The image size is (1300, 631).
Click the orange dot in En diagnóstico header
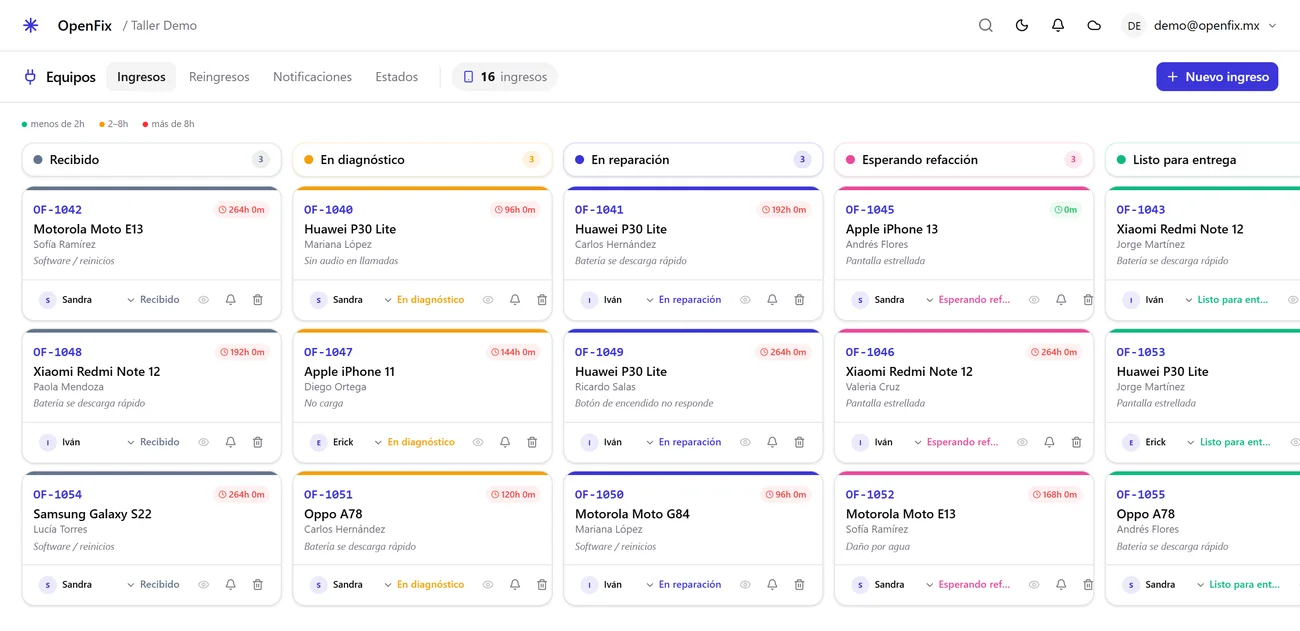[309, 160]
